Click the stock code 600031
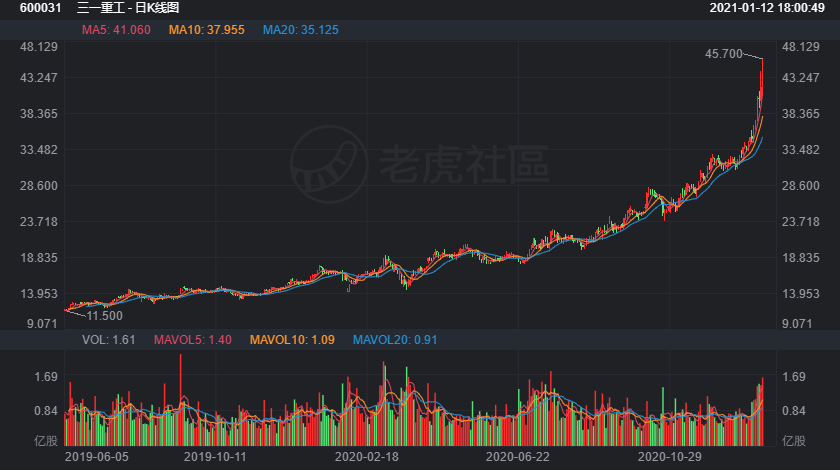The width and height of the screenshot is (840, 470). pos(40,8)
